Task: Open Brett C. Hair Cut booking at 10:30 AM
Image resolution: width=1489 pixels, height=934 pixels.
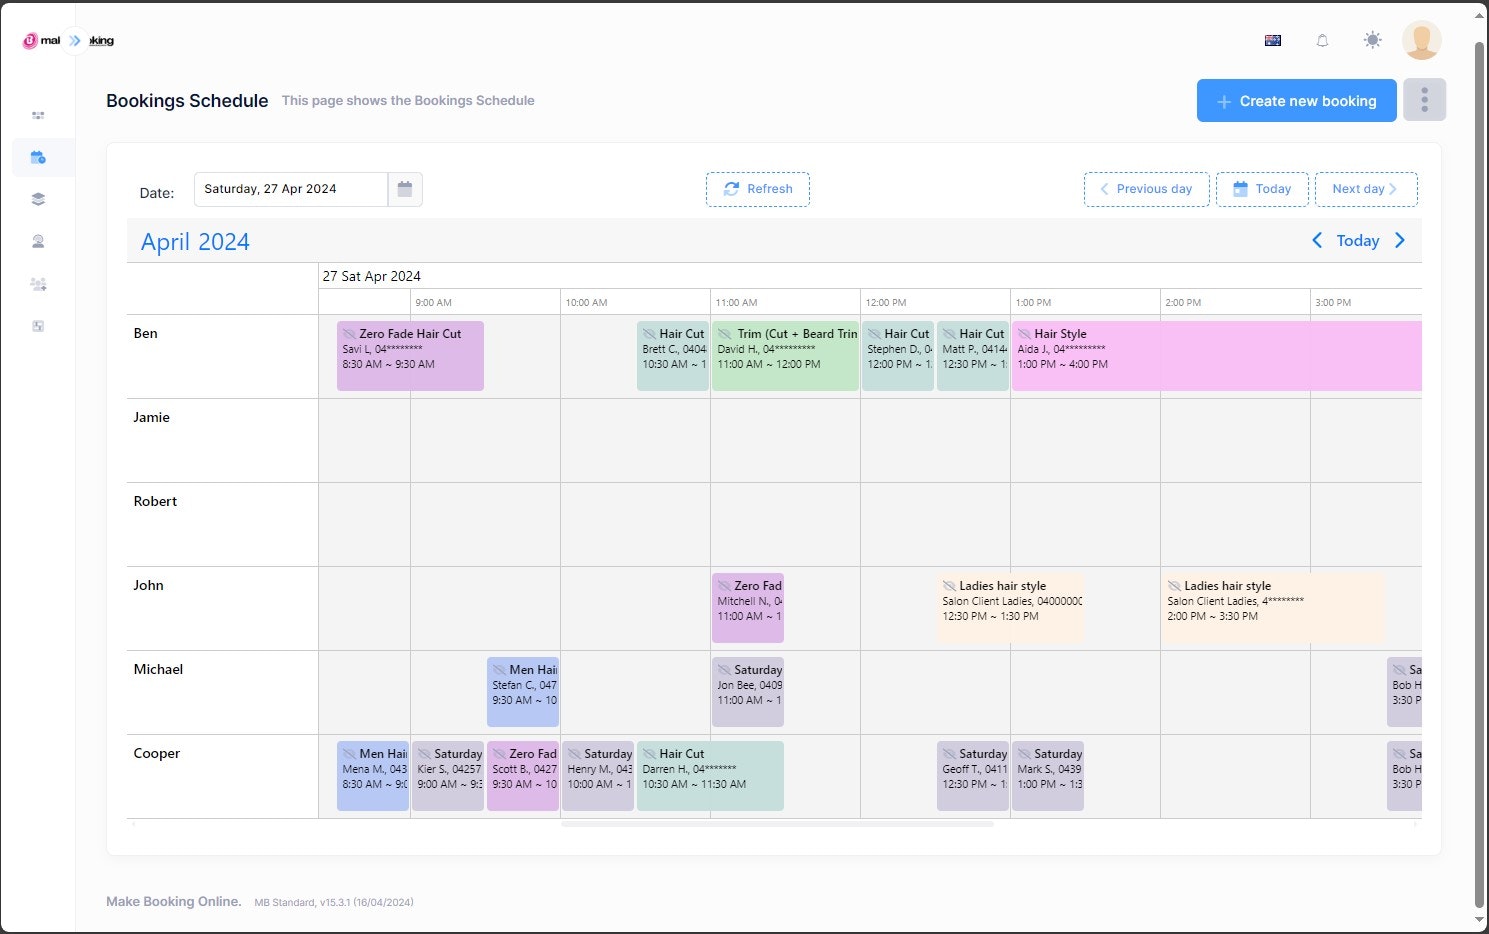Action: pos(672,356)
